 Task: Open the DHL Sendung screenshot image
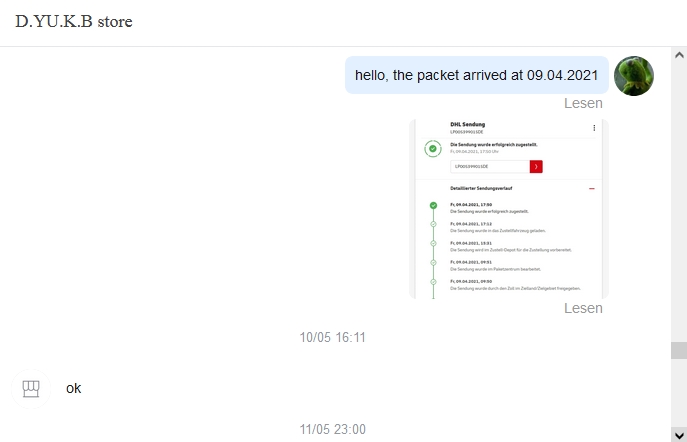[x=509, y=209]
